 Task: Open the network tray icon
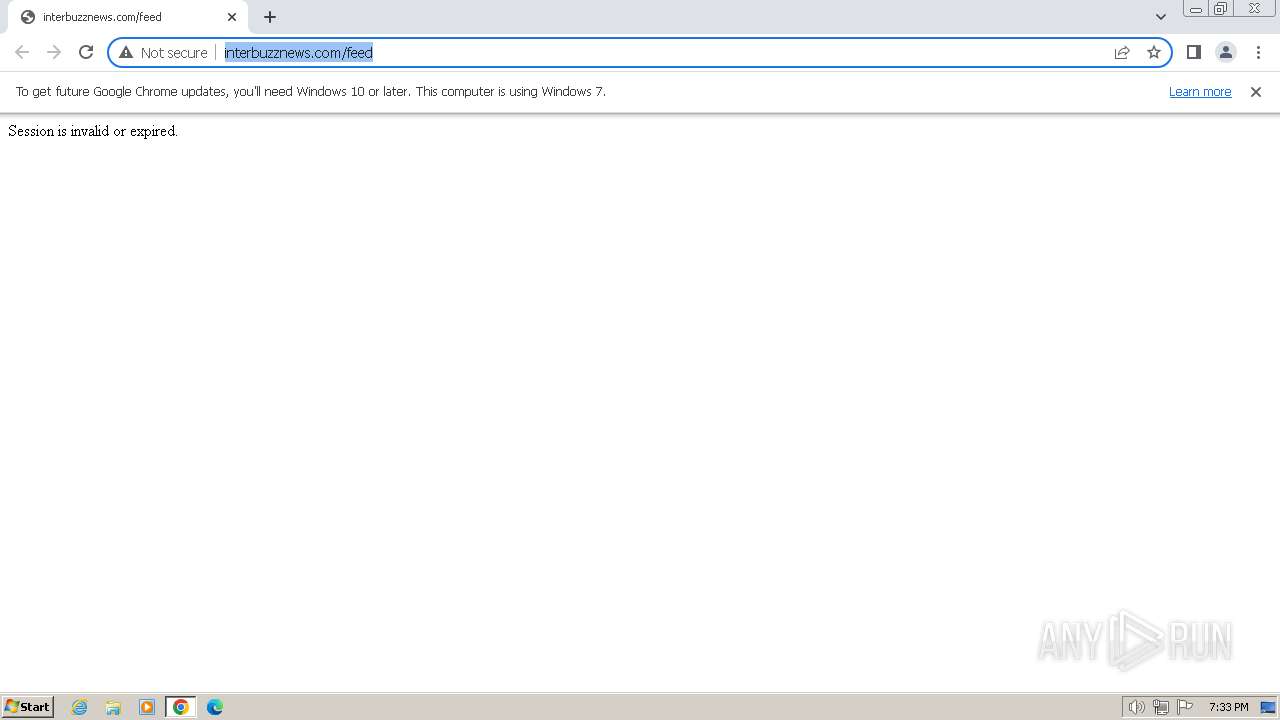click(1161, 707)
